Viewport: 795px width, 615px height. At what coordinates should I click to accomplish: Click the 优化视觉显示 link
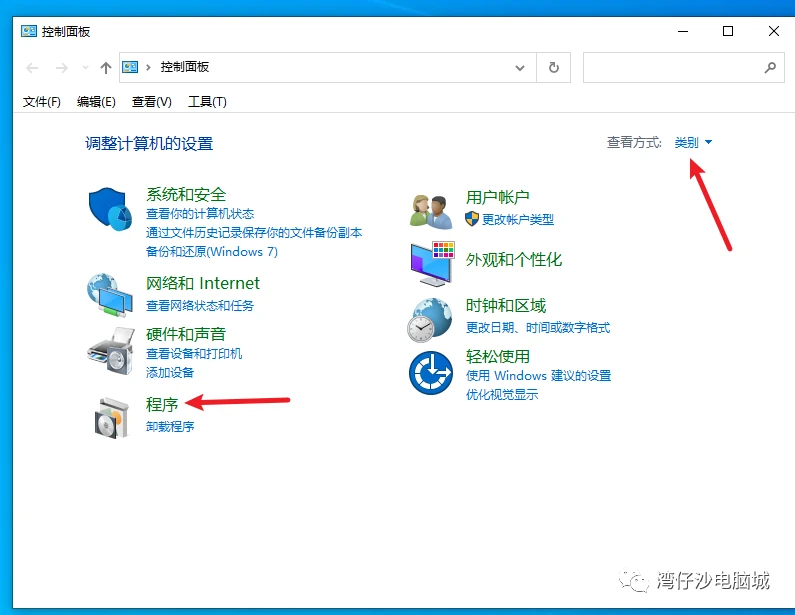tap(502, 394)
